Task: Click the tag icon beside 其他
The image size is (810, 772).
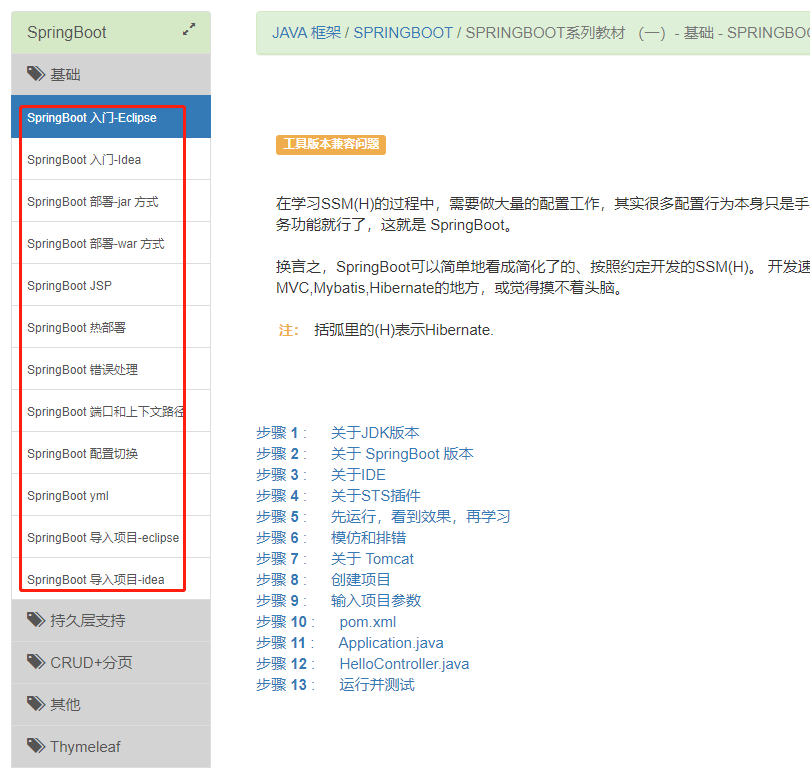Action: click(x=36, y=703)
